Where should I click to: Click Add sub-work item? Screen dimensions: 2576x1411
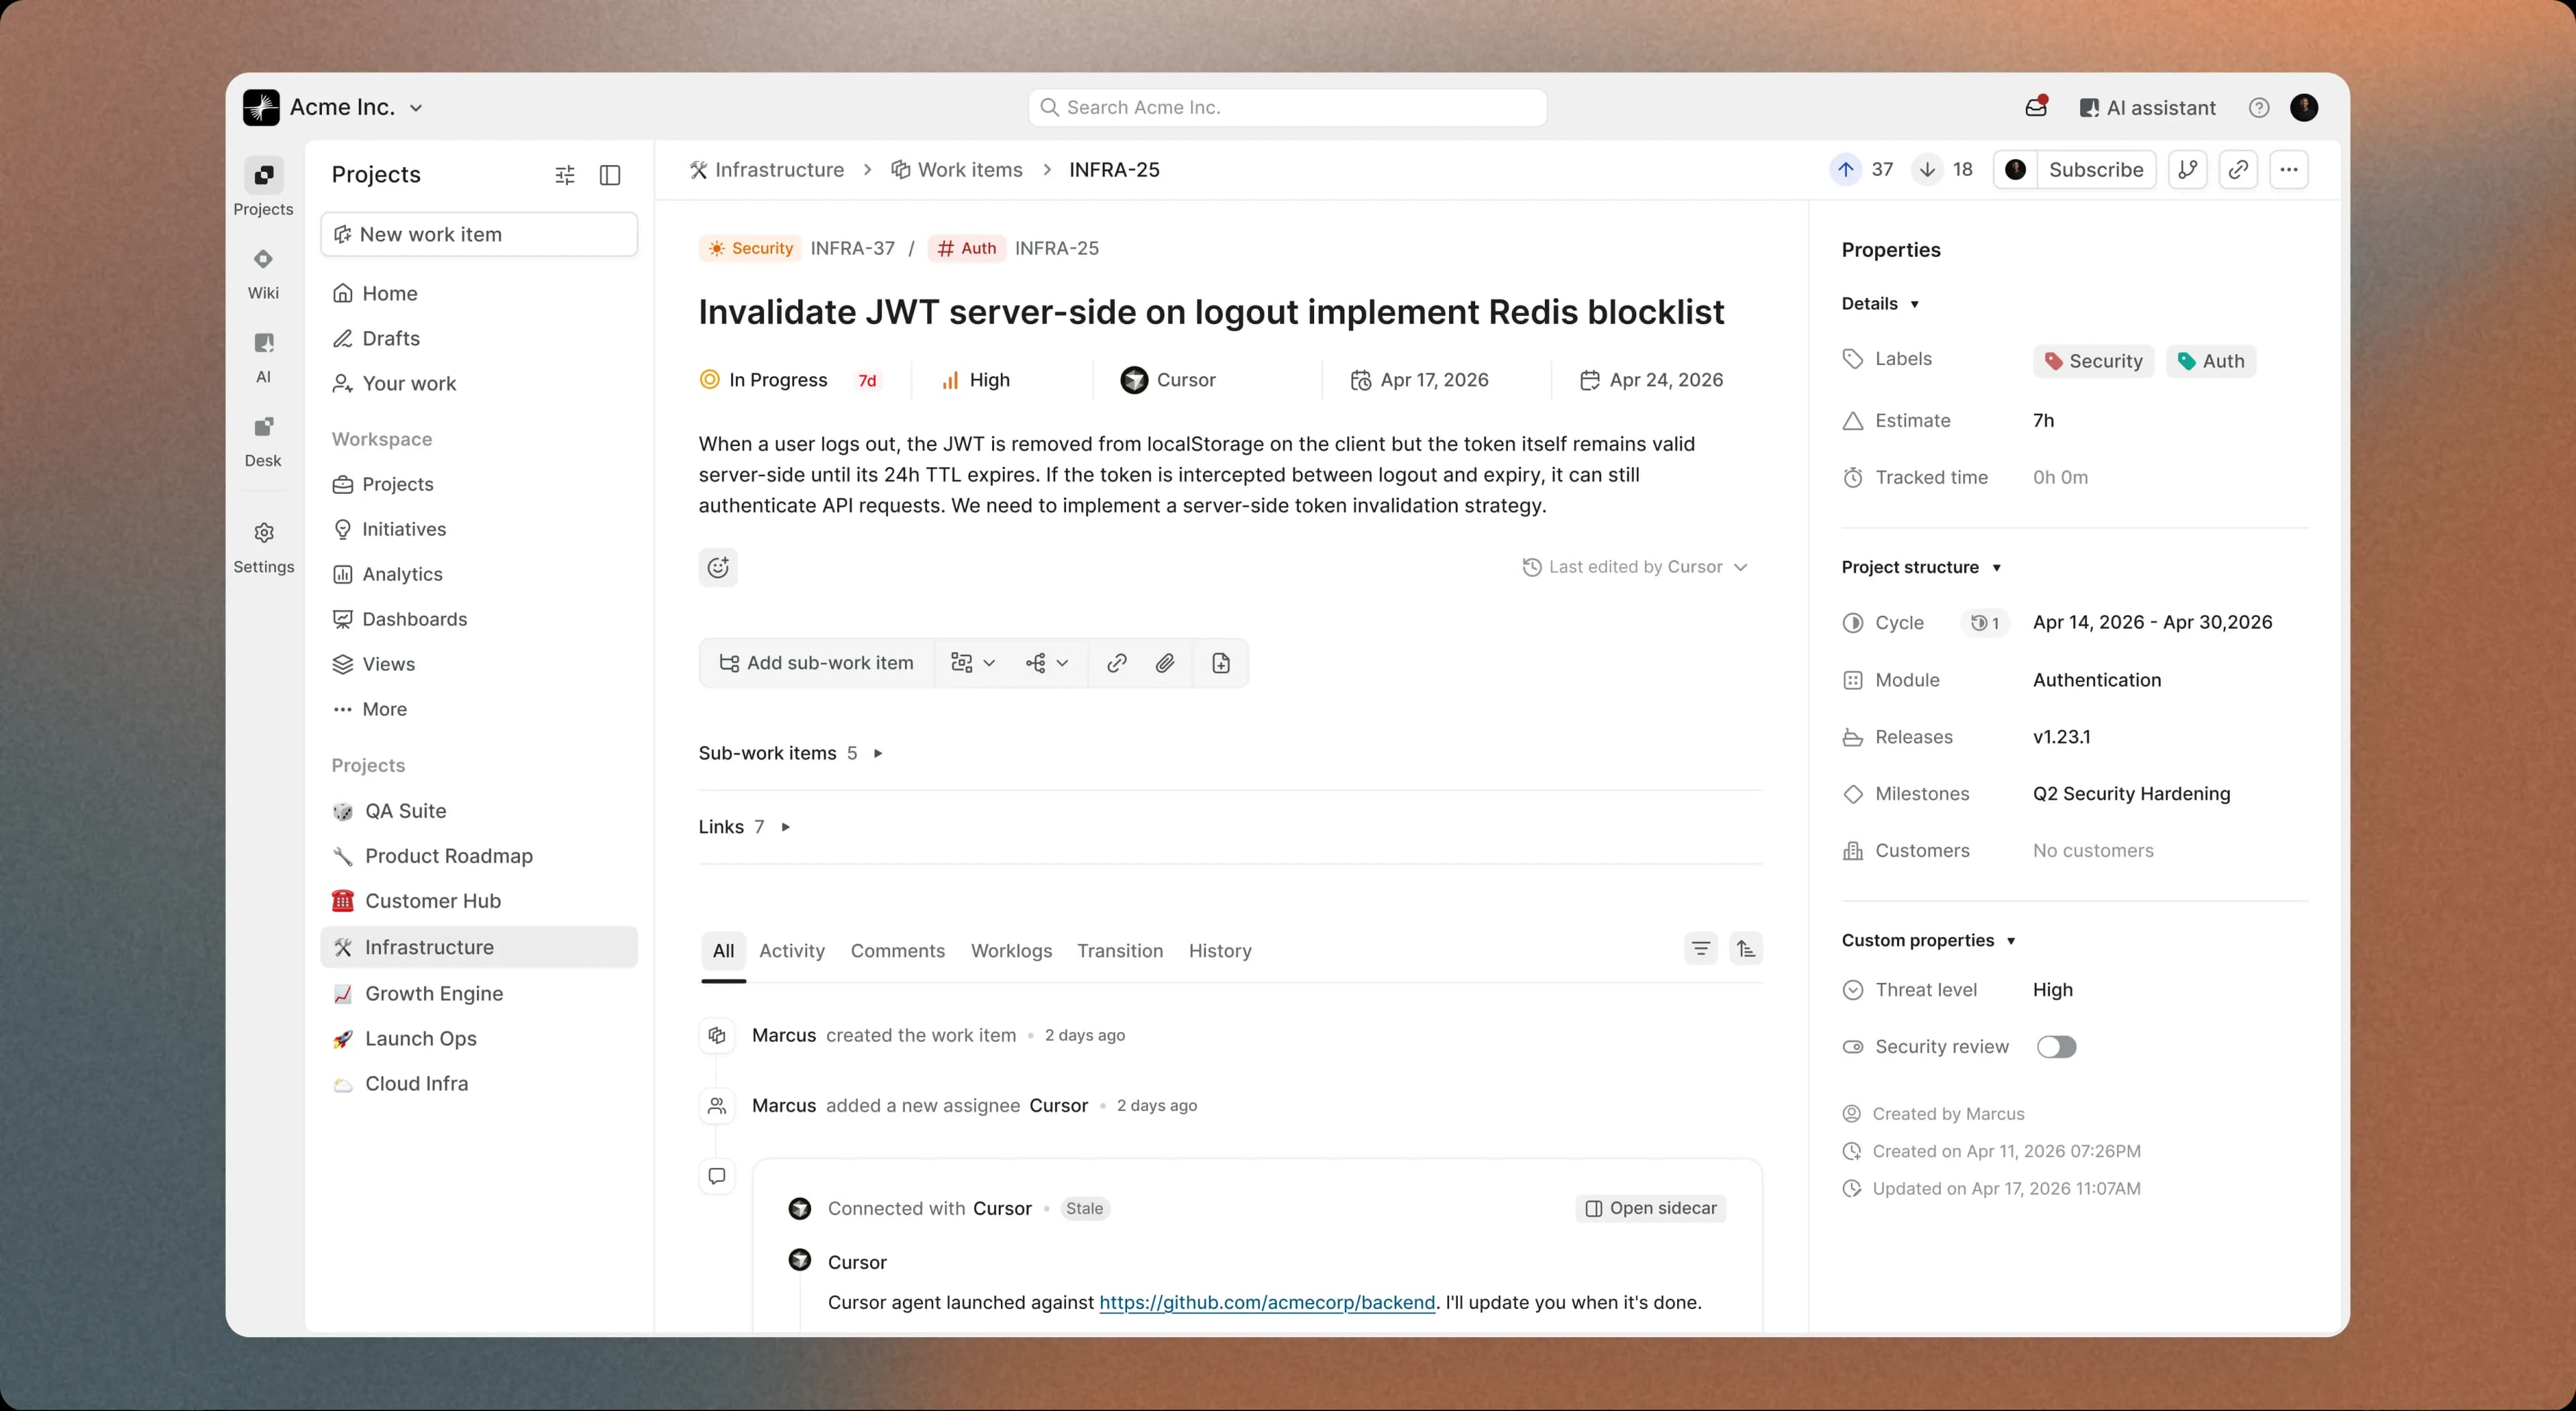816,663
